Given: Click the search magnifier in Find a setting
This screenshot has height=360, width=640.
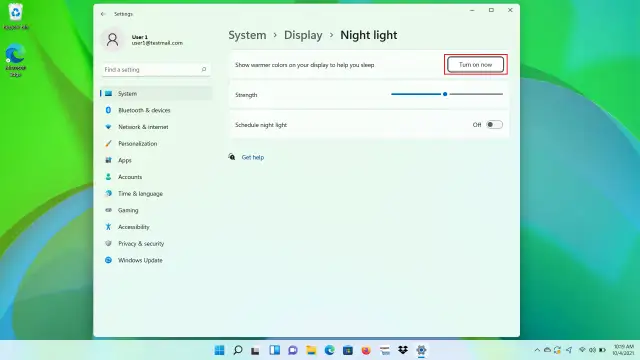Looking at the screenshot, I should click(x=204, y=69).
